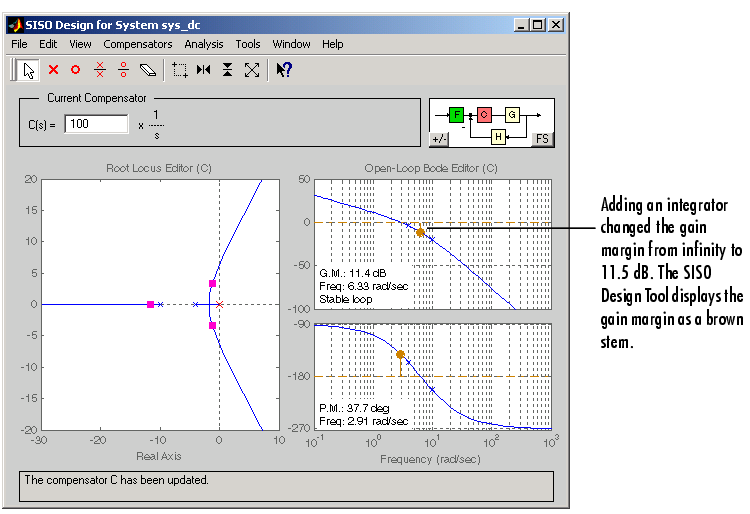Click the blue pole x near -4
The height and width of the screenshot is (514, 750).
(195, 305)
